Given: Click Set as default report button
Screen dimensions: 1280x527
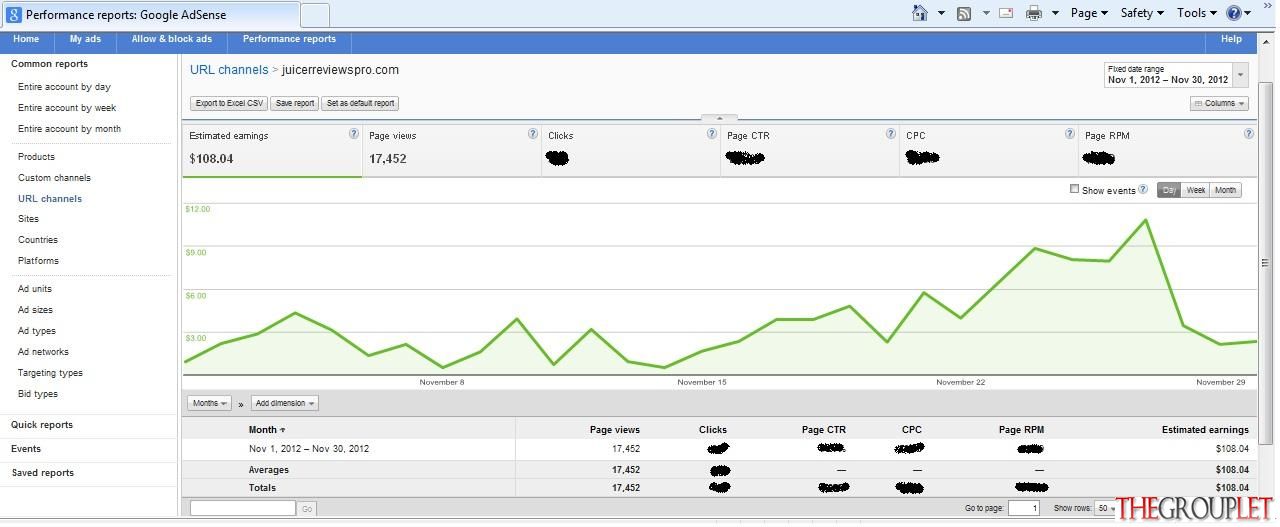Looking at the screenshot, I should (361, 103).
